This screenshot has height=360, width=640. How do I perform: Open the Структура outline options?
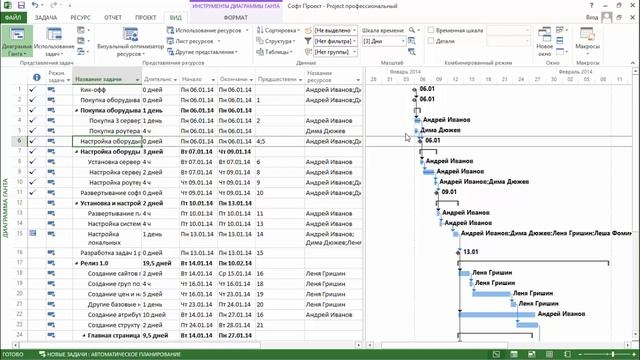pyautogui.click(x=276, y=41)
